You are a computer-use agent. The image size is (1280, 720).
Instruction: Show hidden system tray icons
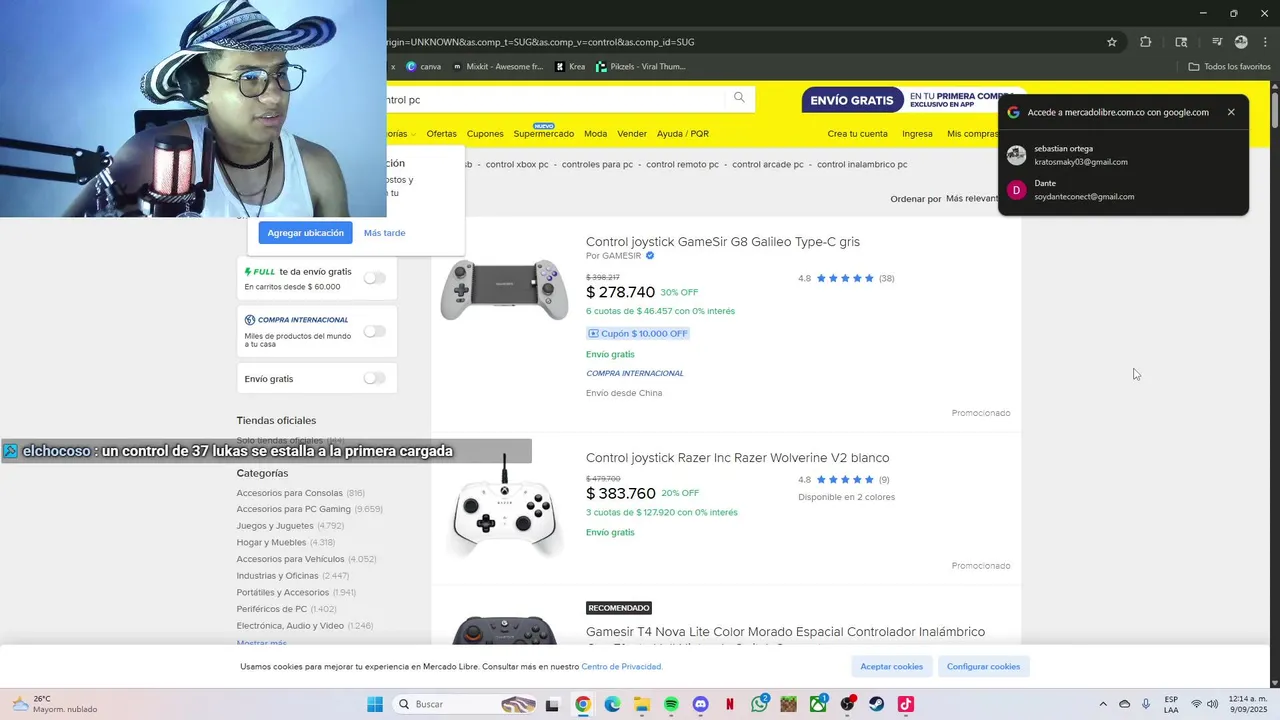[x=1103, y=704]
